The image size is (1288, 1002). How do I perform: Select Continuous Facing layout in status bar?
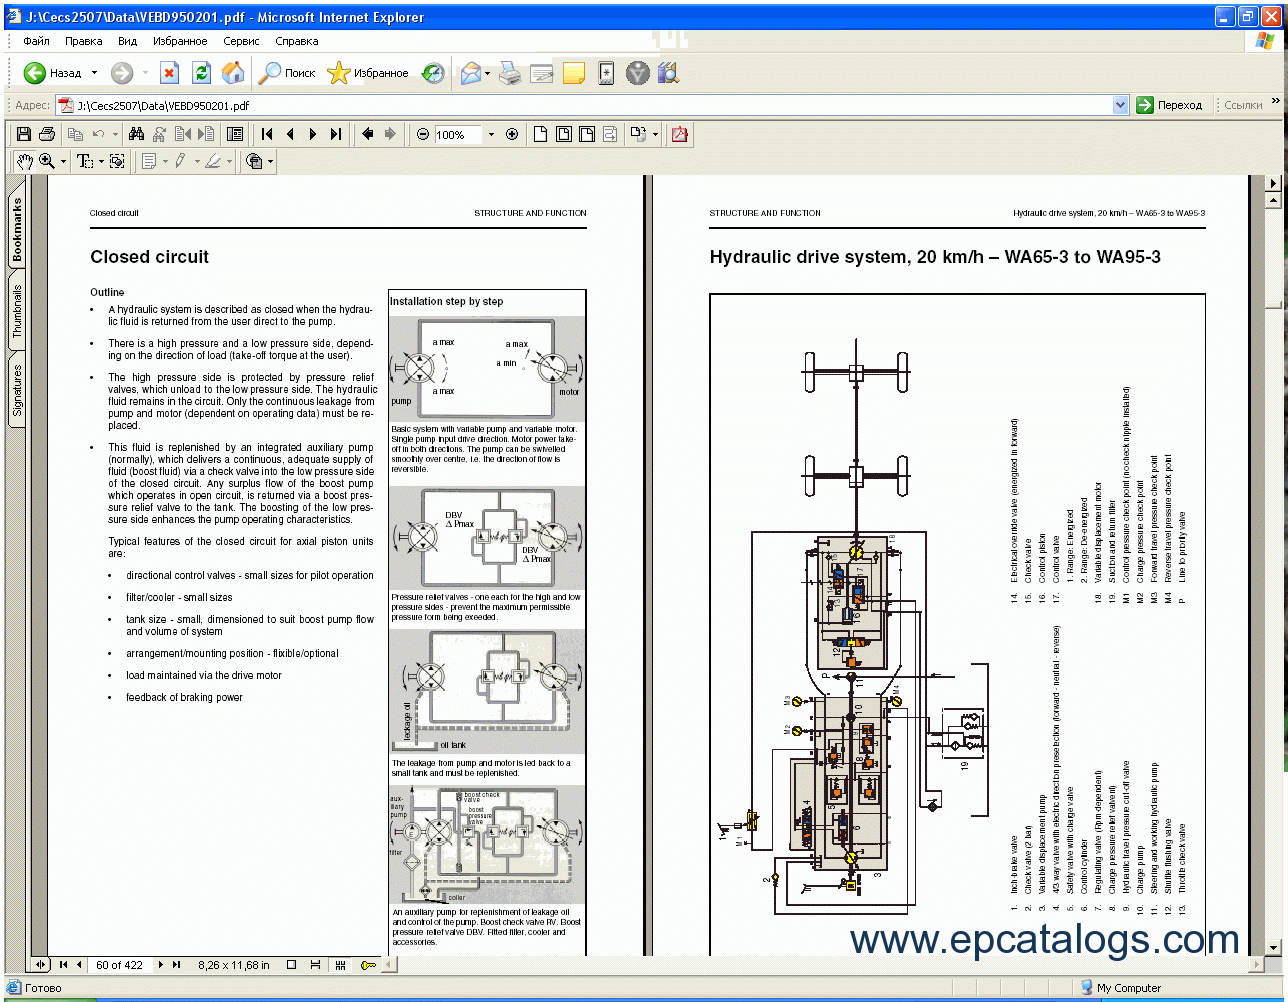(340, 965)
